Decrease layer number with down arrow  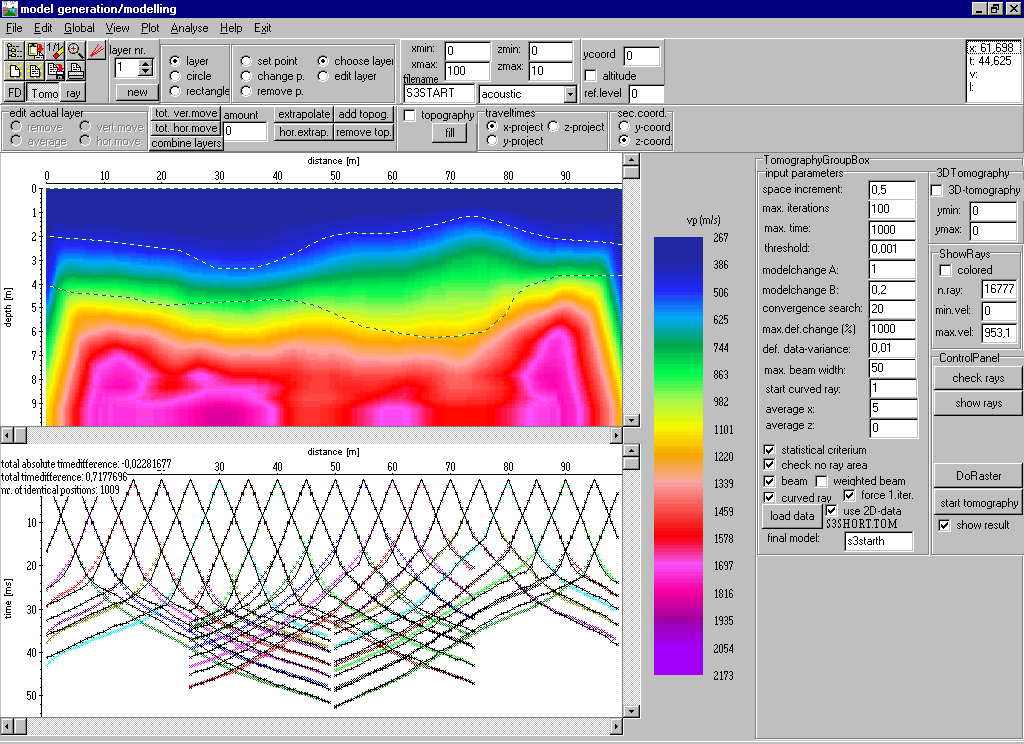[145, 72]
